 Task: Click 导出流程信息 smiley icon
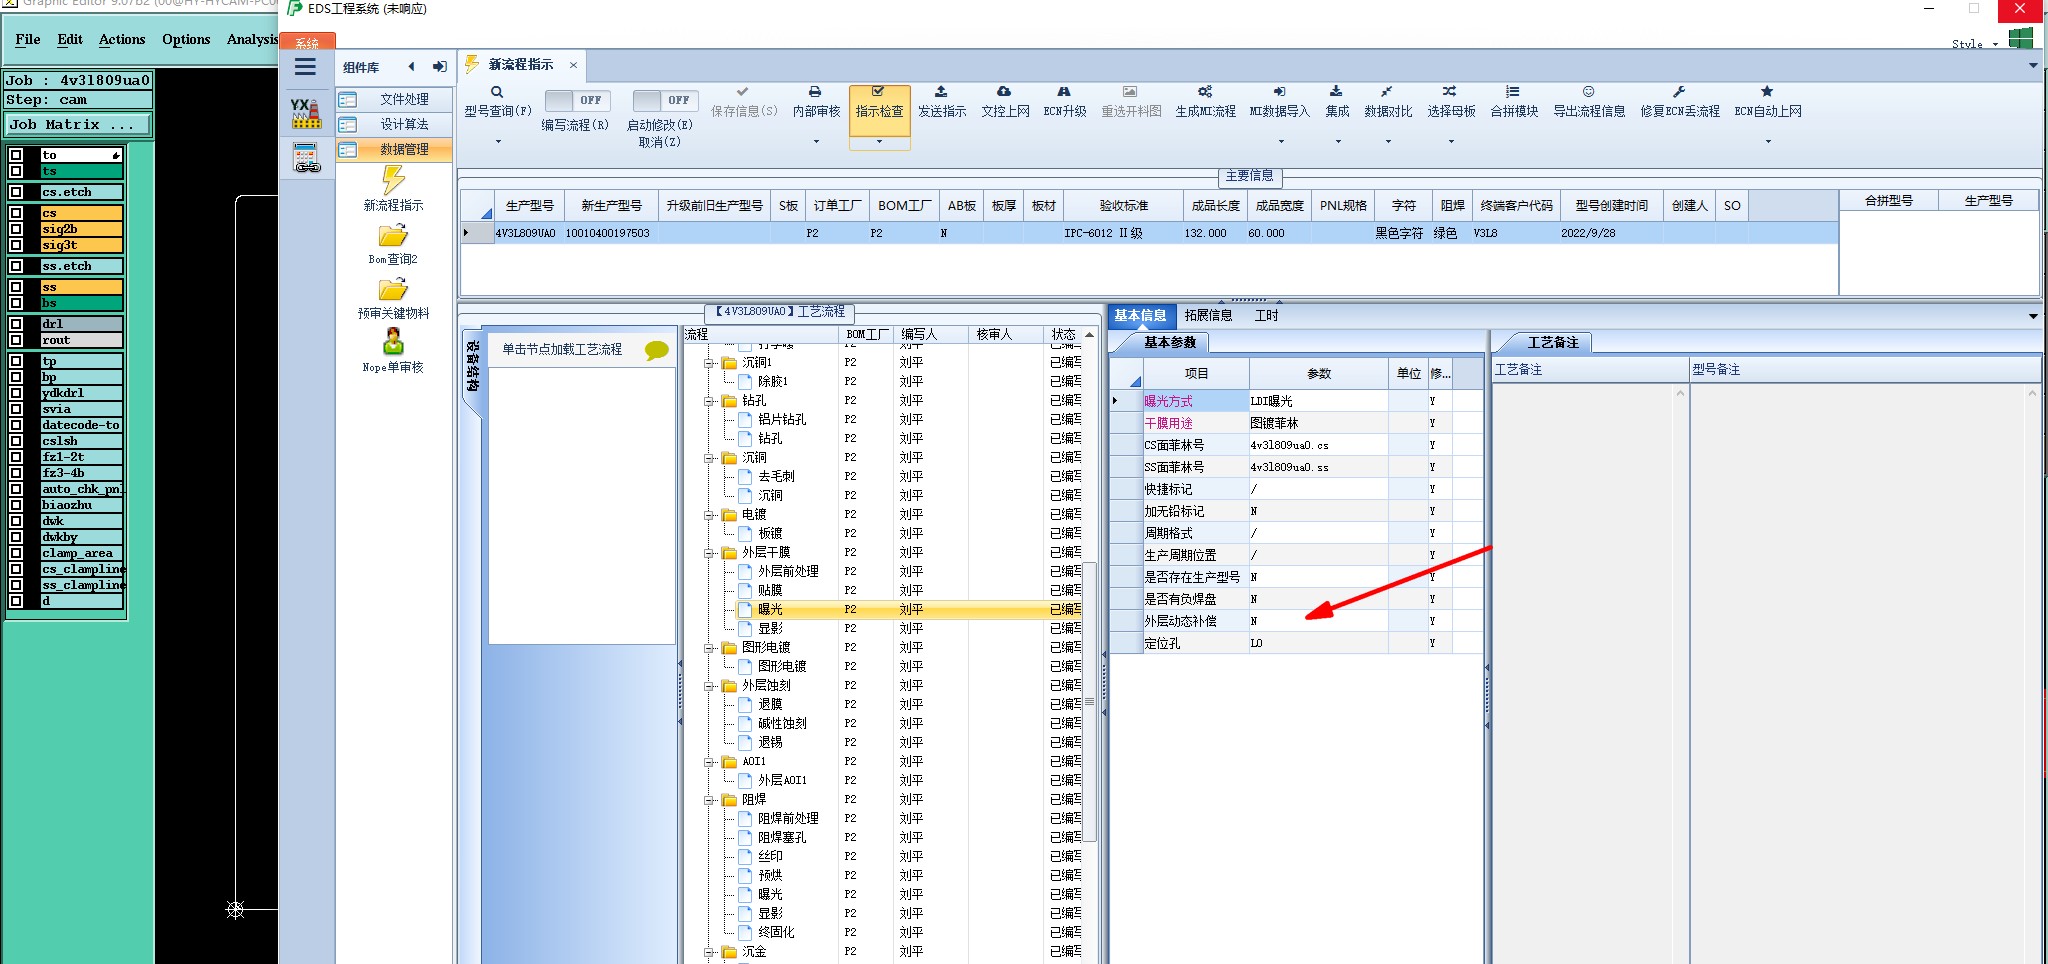pos(1588,92)
